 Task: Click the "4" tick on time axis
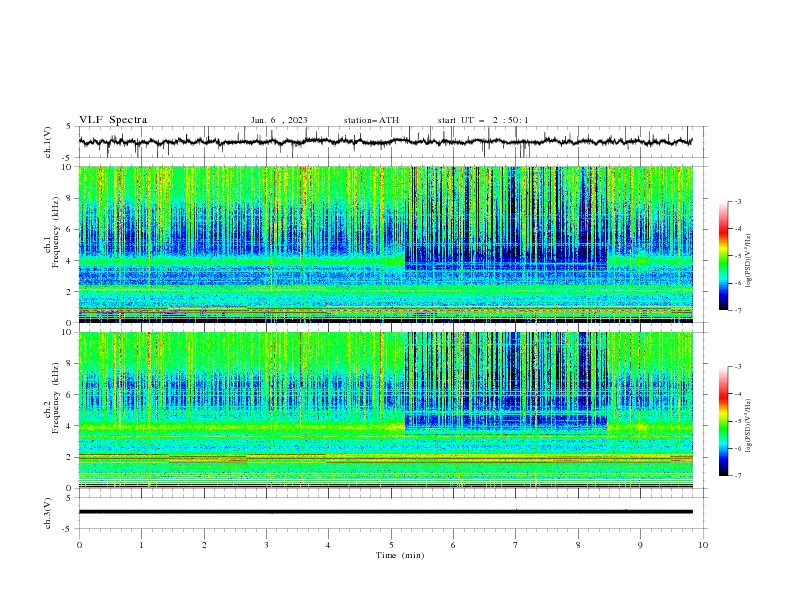tap(328, 545)
